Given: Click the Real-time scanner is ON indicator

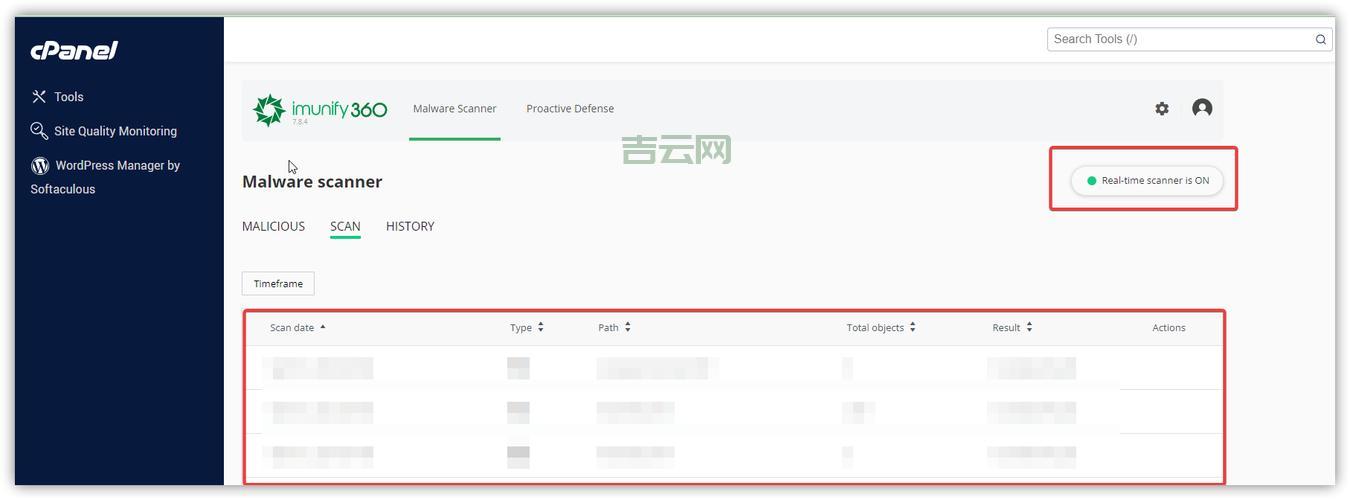Looking at the screenshot, I should coord(1146,181).
